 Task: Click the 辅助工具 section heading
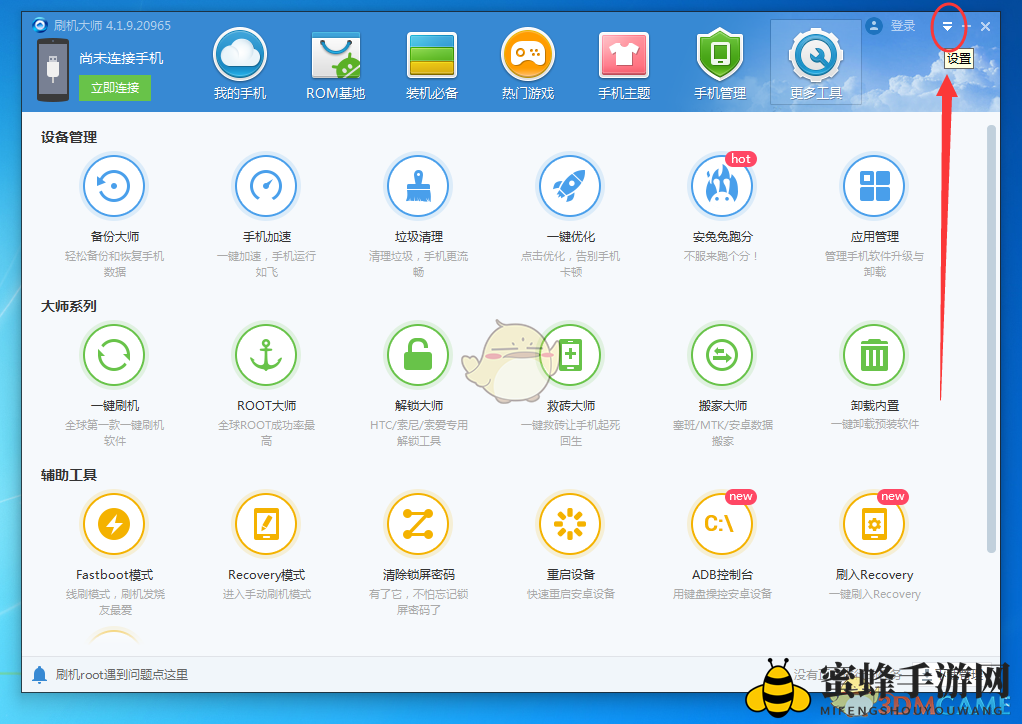(x=69, y=475)
